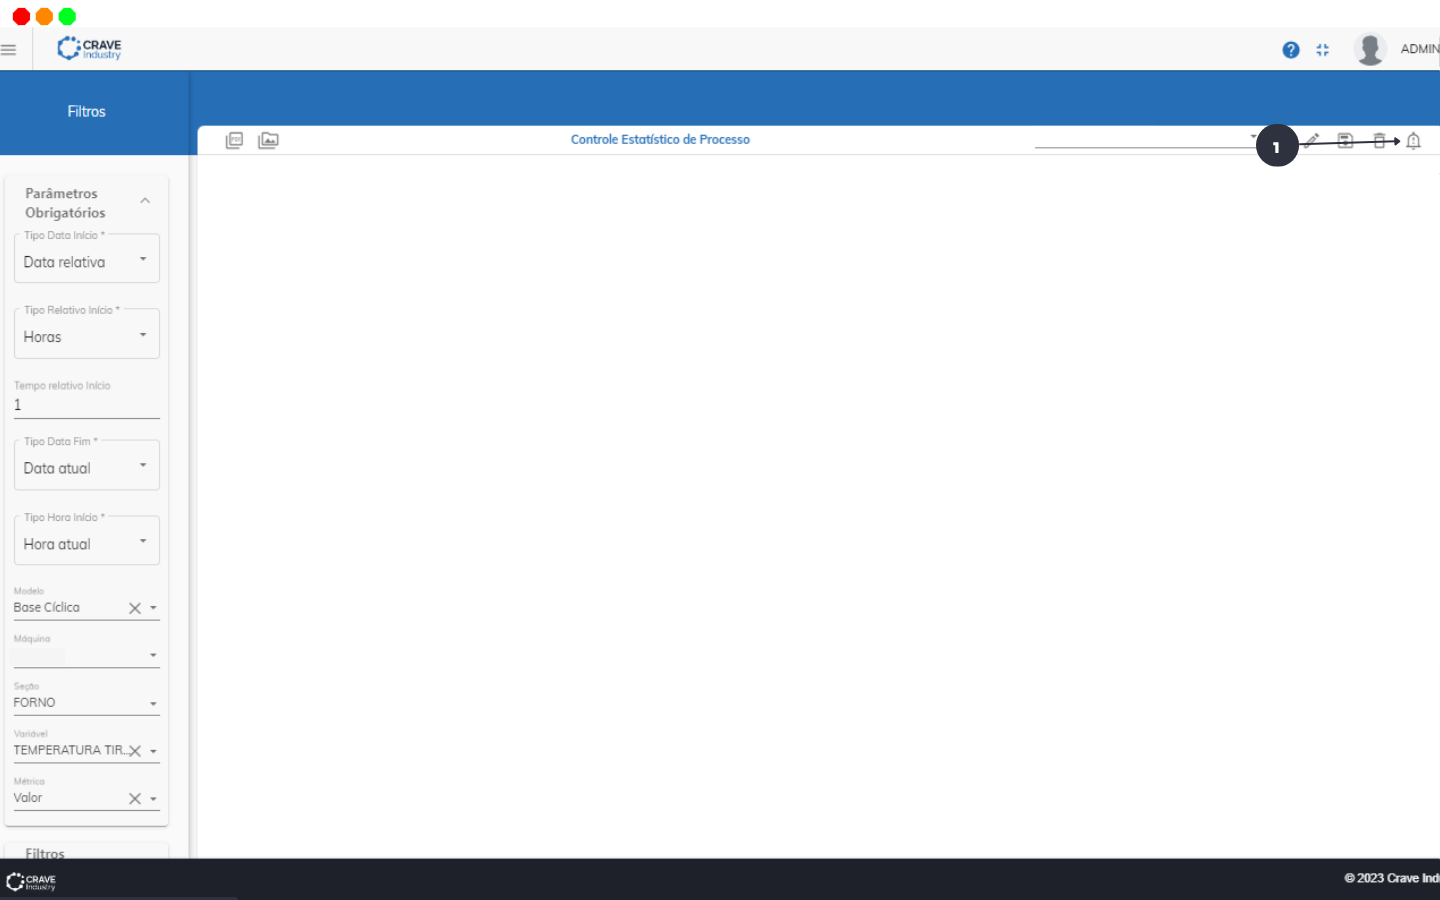1440x900 pixels.
Task: Click the PDF export icon
Action: [234, 140]
